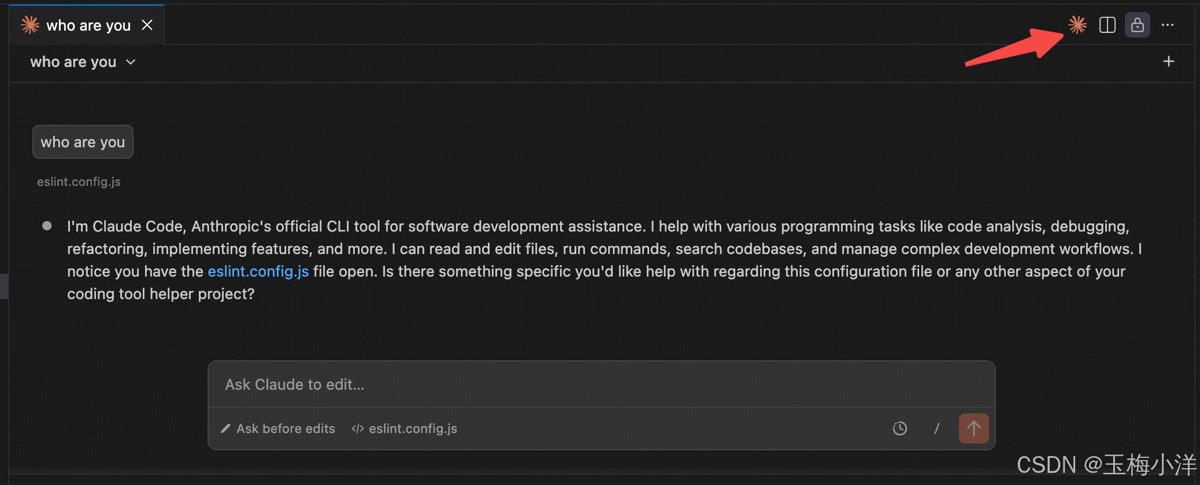Click the grey eslint.config.js label under the user message

(x=79, y=182)
